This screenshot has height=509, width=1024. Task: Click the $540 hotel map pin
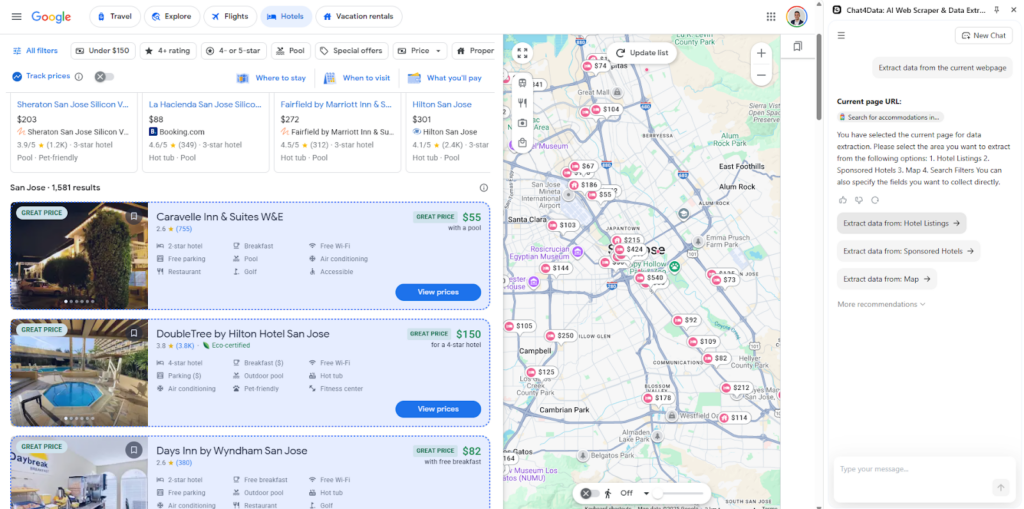pos(650,278)
